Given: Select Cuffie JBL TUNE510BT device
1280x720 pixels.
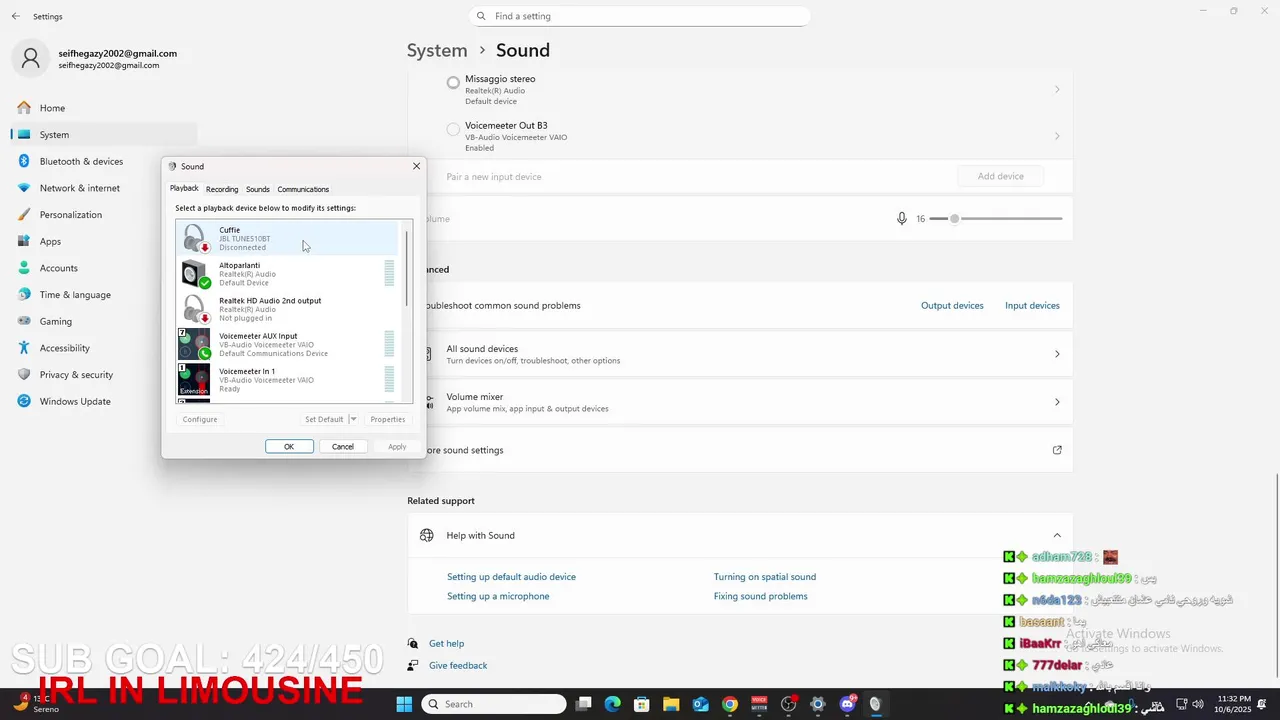Looking at the screenshot, I should coord(288,238).
